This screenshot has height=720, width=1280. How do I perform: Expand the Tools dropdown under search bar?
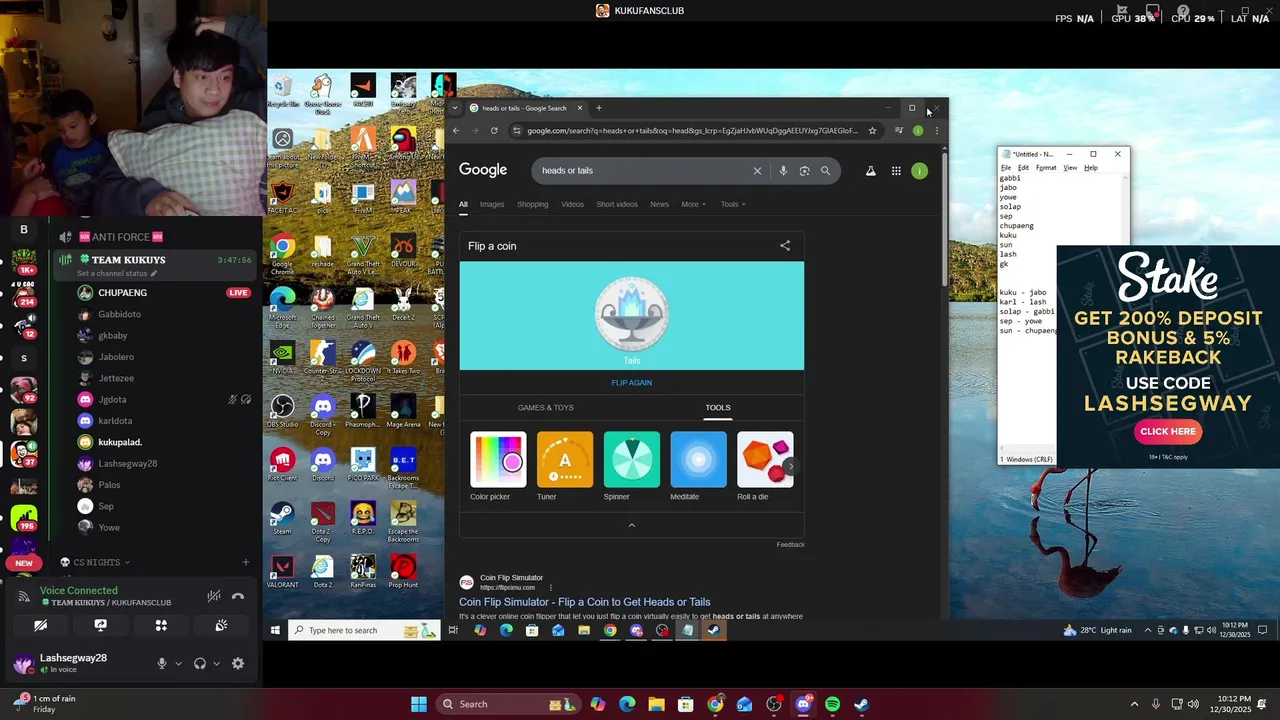click(x=733, y=204)
